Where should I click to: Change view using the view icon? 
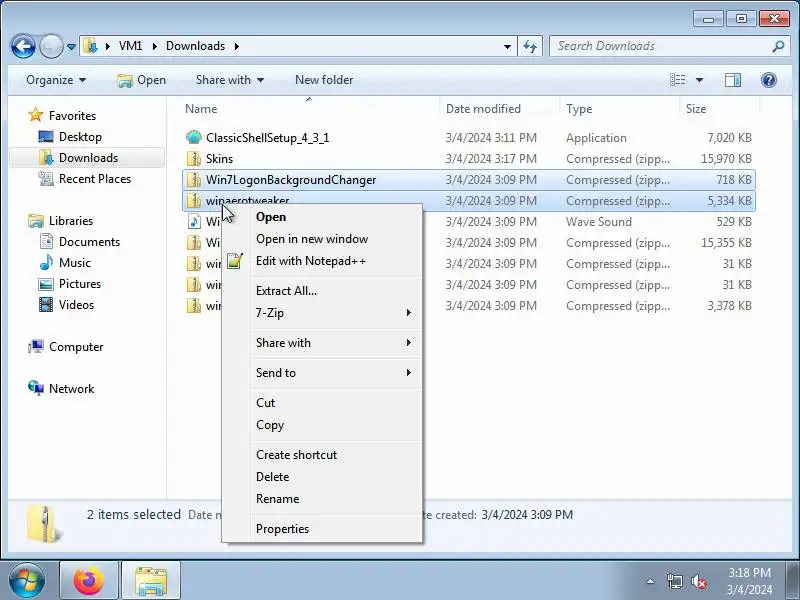678,80
